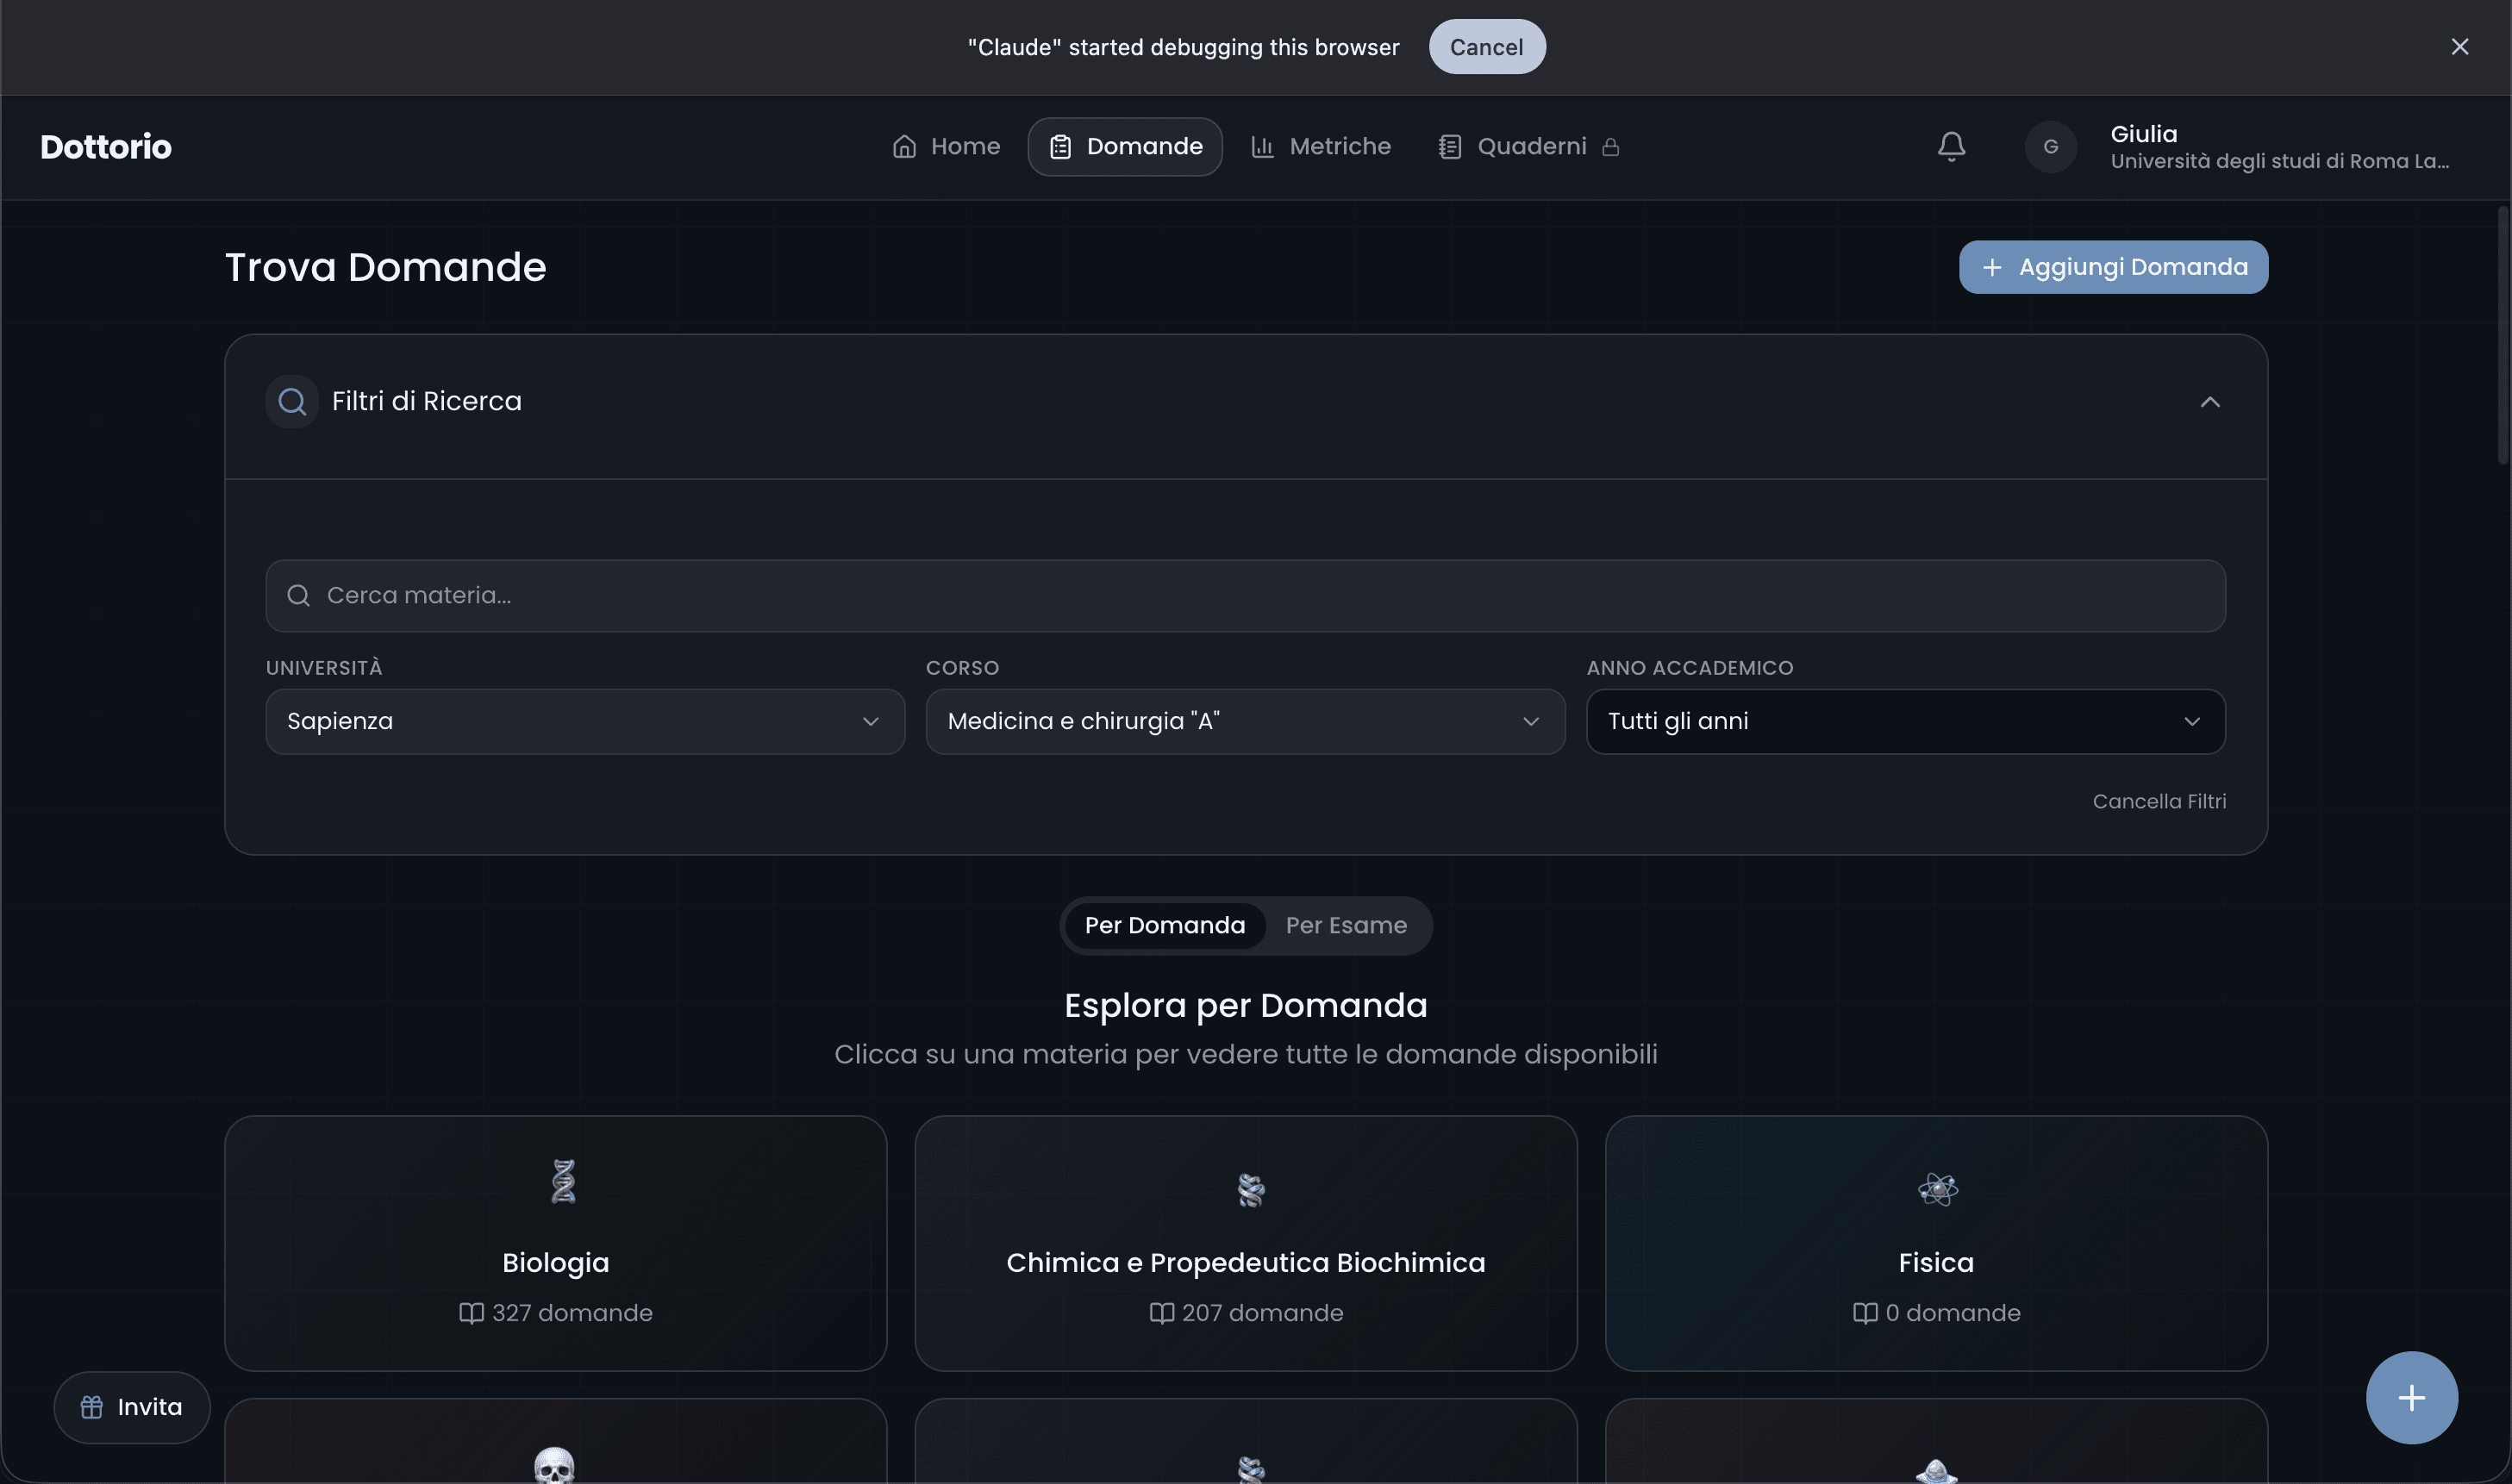This screenshot has width=2512, height=1484.
Task: Click the G user avatar
Action: click(x=2050, y=147)
